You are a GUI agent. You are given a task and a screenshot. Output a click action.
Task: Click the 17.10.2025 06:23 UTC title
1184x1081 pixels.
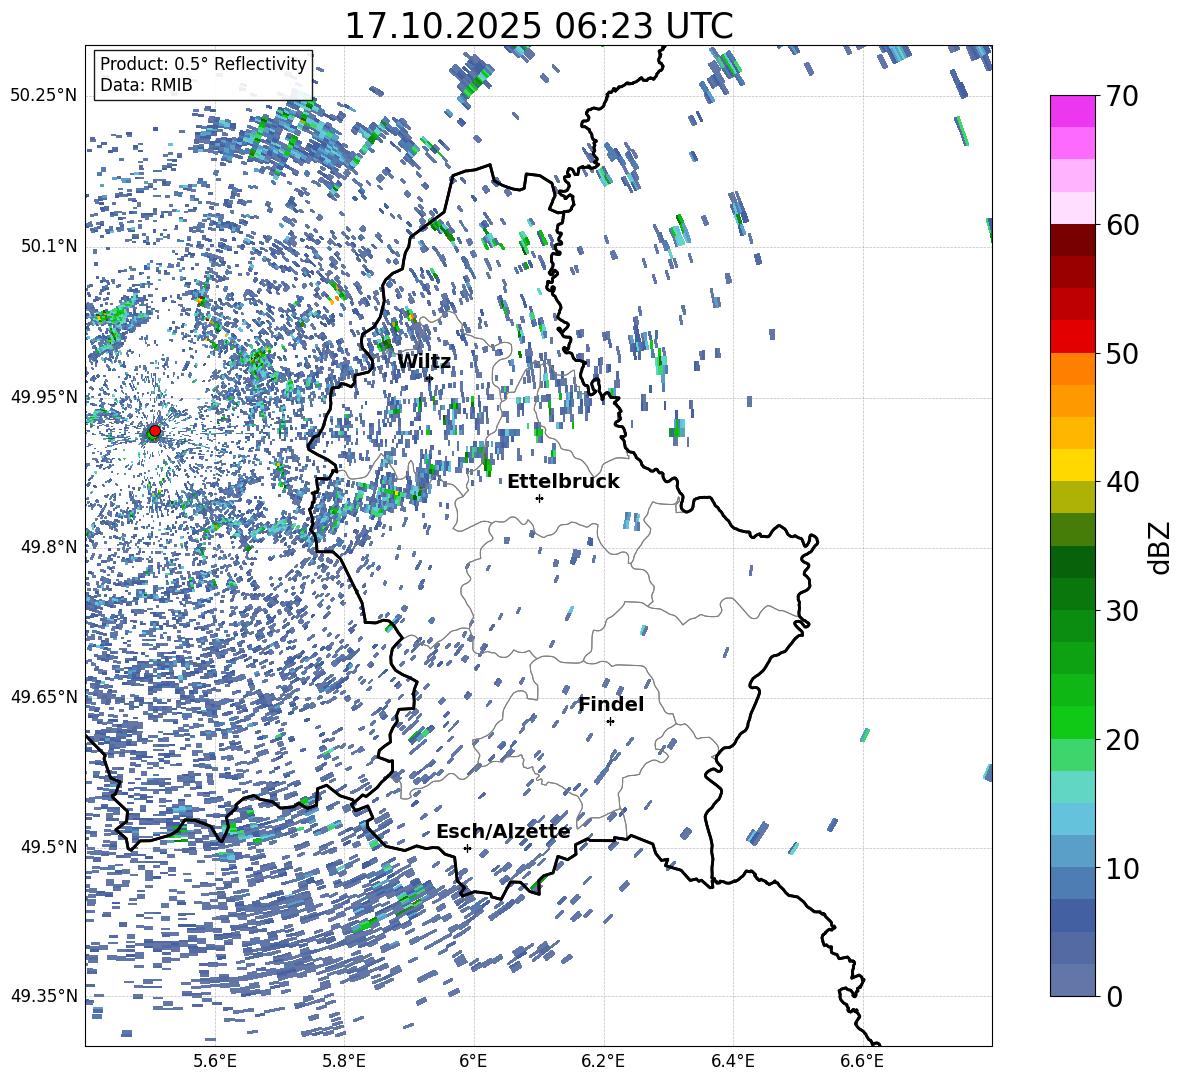[538, 26]
